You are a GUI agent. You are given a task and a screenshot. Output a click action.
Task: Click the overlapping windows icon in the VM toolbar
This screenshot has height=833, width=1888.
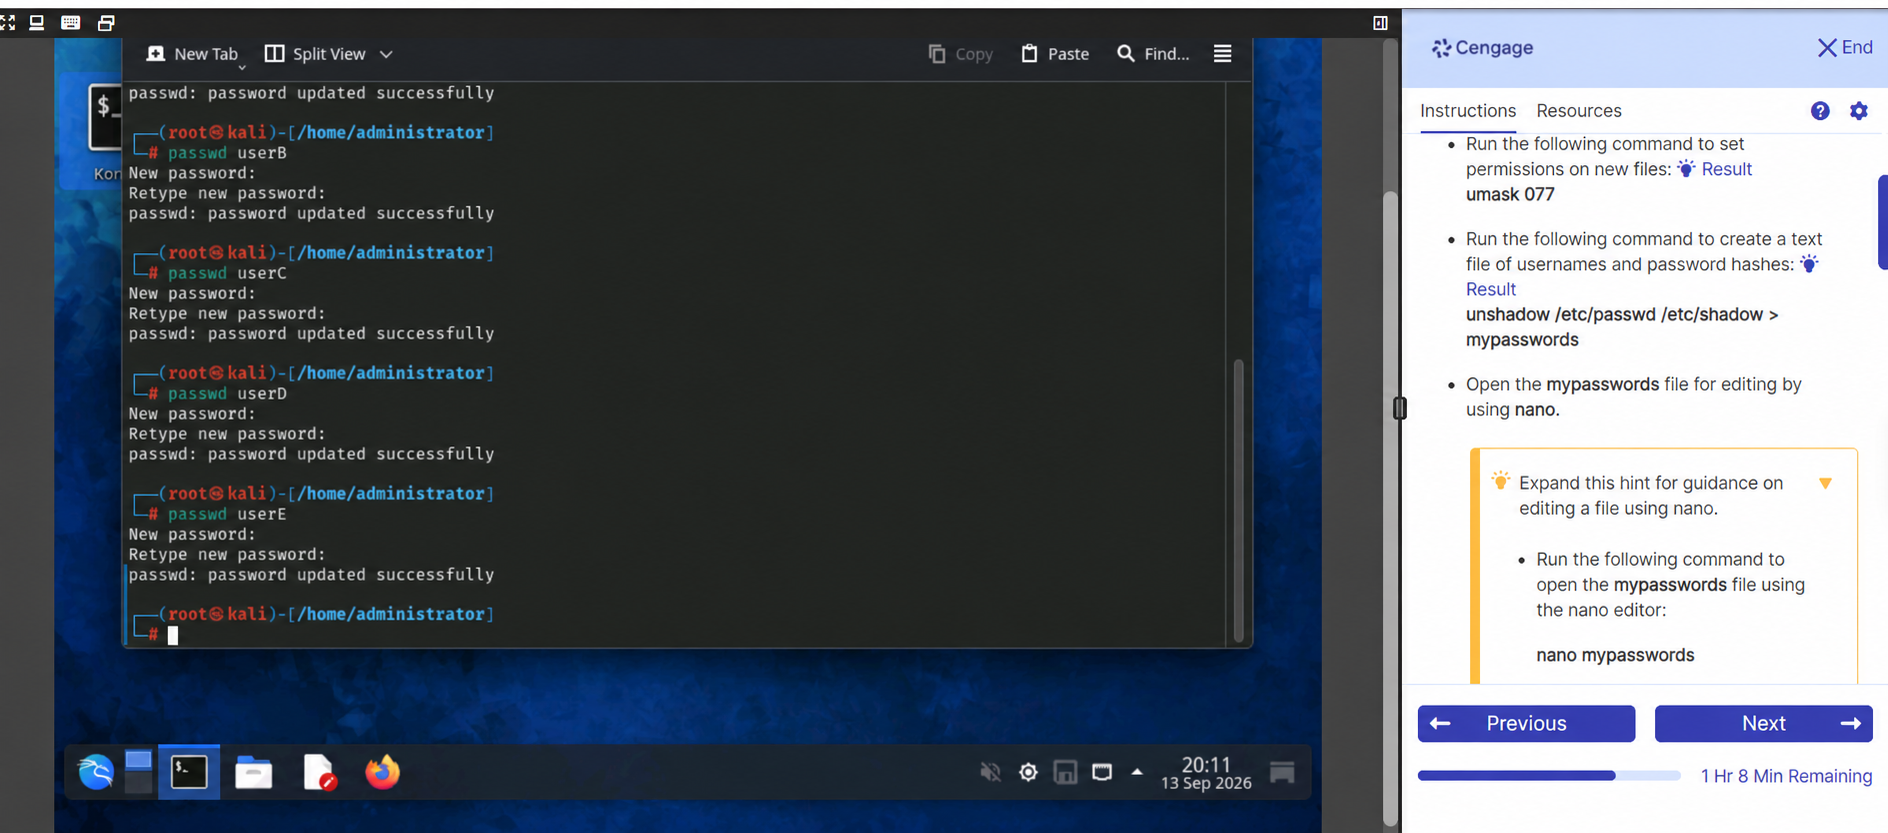106,22
